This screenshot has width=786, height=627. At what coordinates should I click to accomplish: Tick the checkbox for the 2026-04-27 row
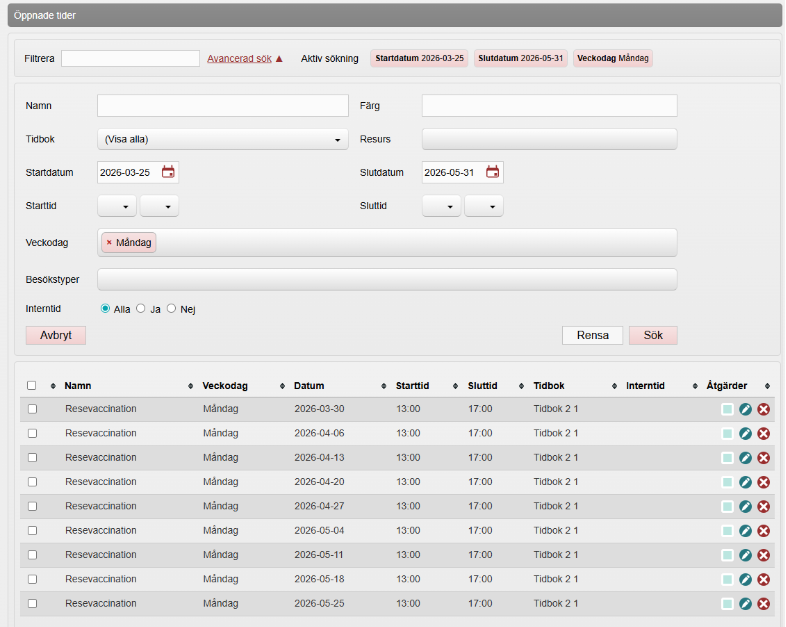pos(32,506)
